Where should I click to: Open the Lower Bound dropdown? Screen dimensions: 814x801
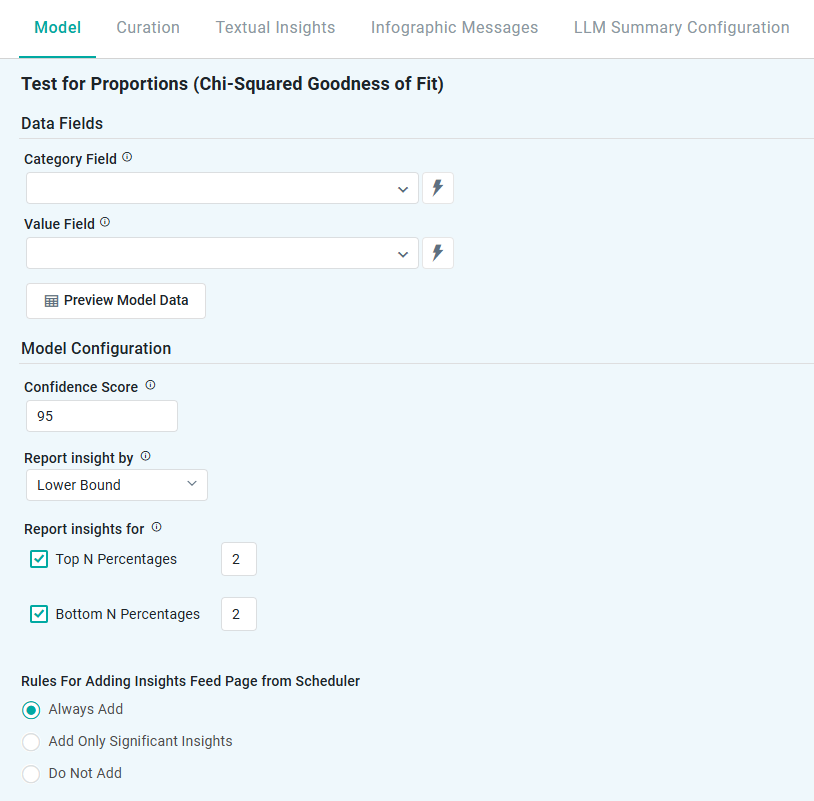pos(116,485)
